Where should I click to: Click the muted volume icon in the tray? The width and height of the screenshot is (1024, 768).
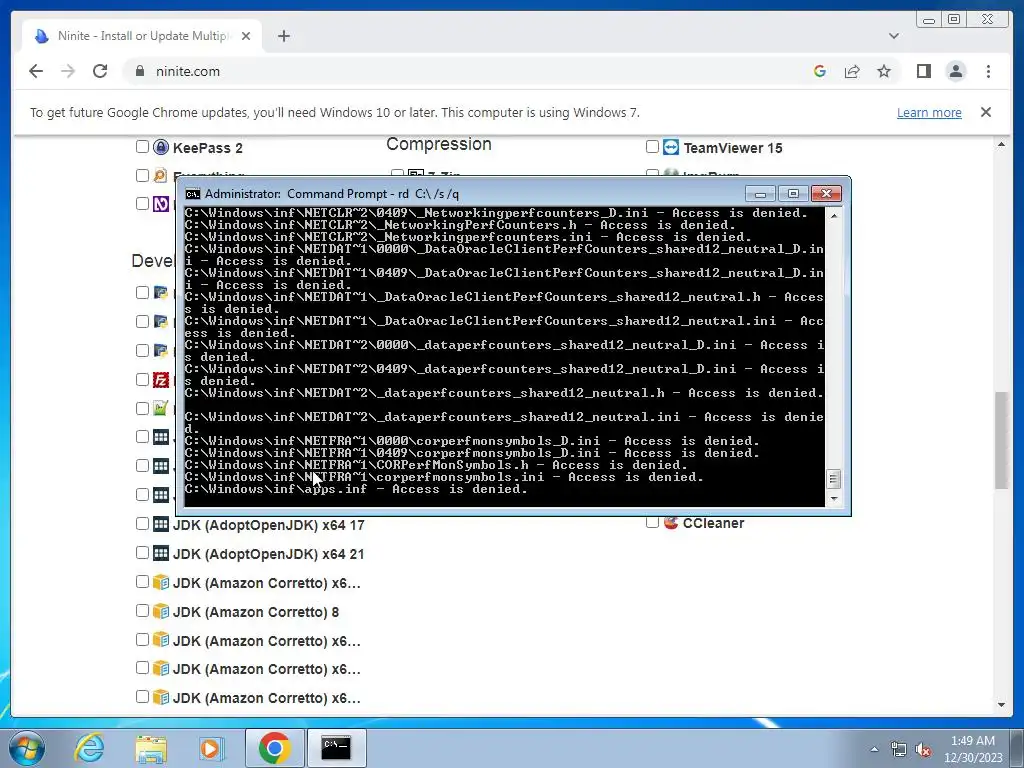[923, 750]
